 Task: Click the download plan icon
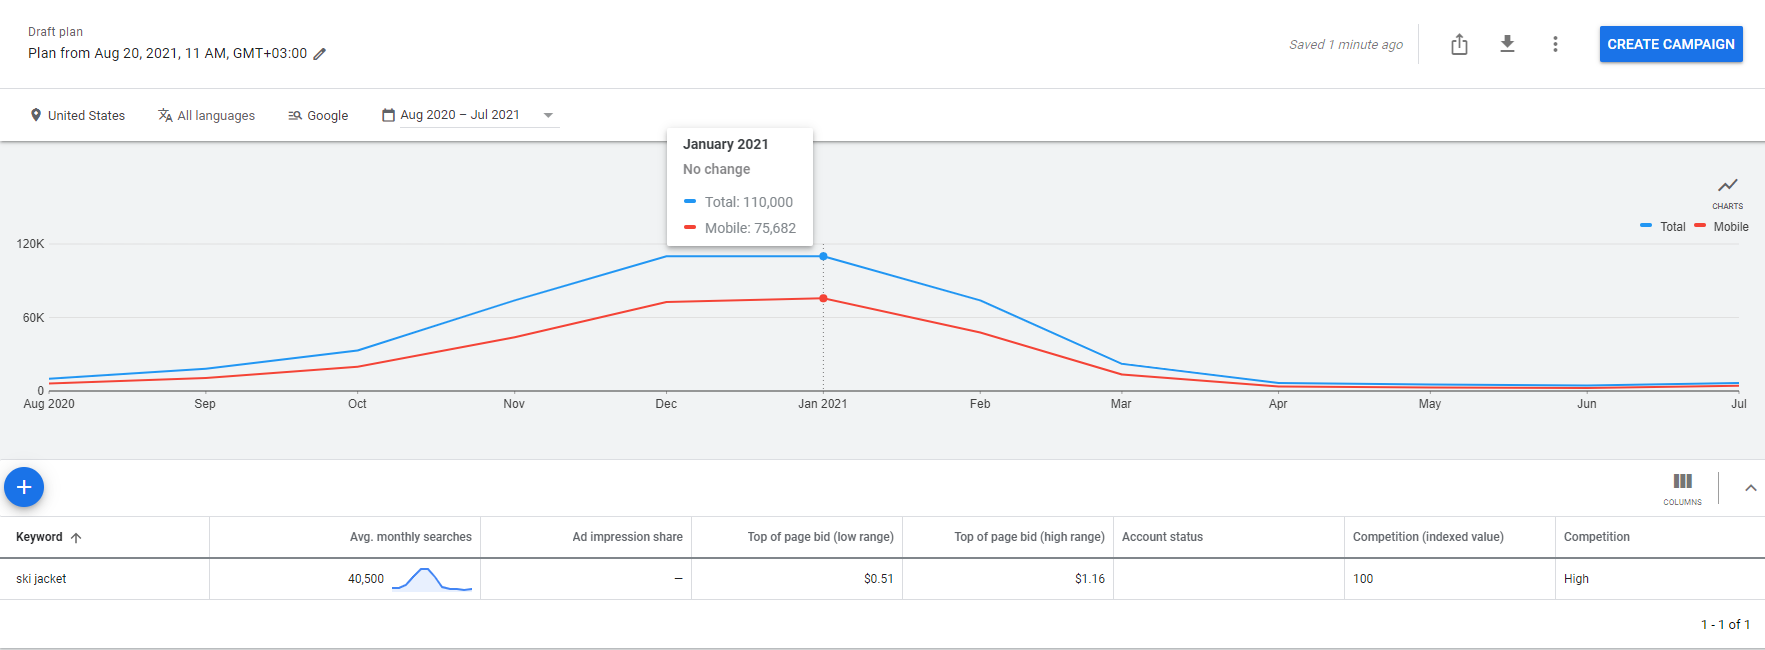click(x=1507, y=44)
